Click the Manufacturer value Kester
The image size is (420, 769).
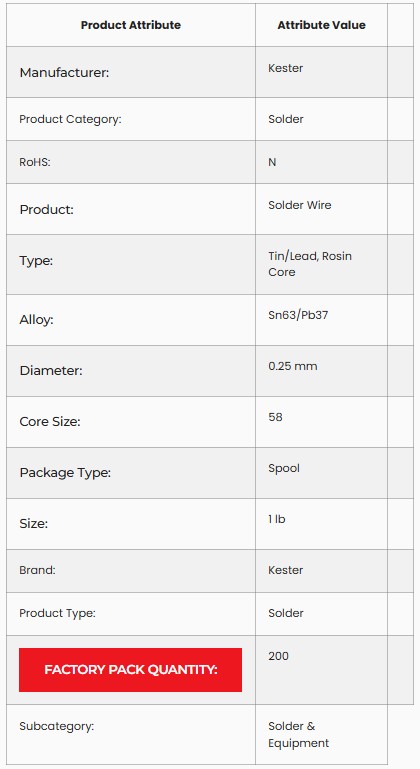[286, 68]
